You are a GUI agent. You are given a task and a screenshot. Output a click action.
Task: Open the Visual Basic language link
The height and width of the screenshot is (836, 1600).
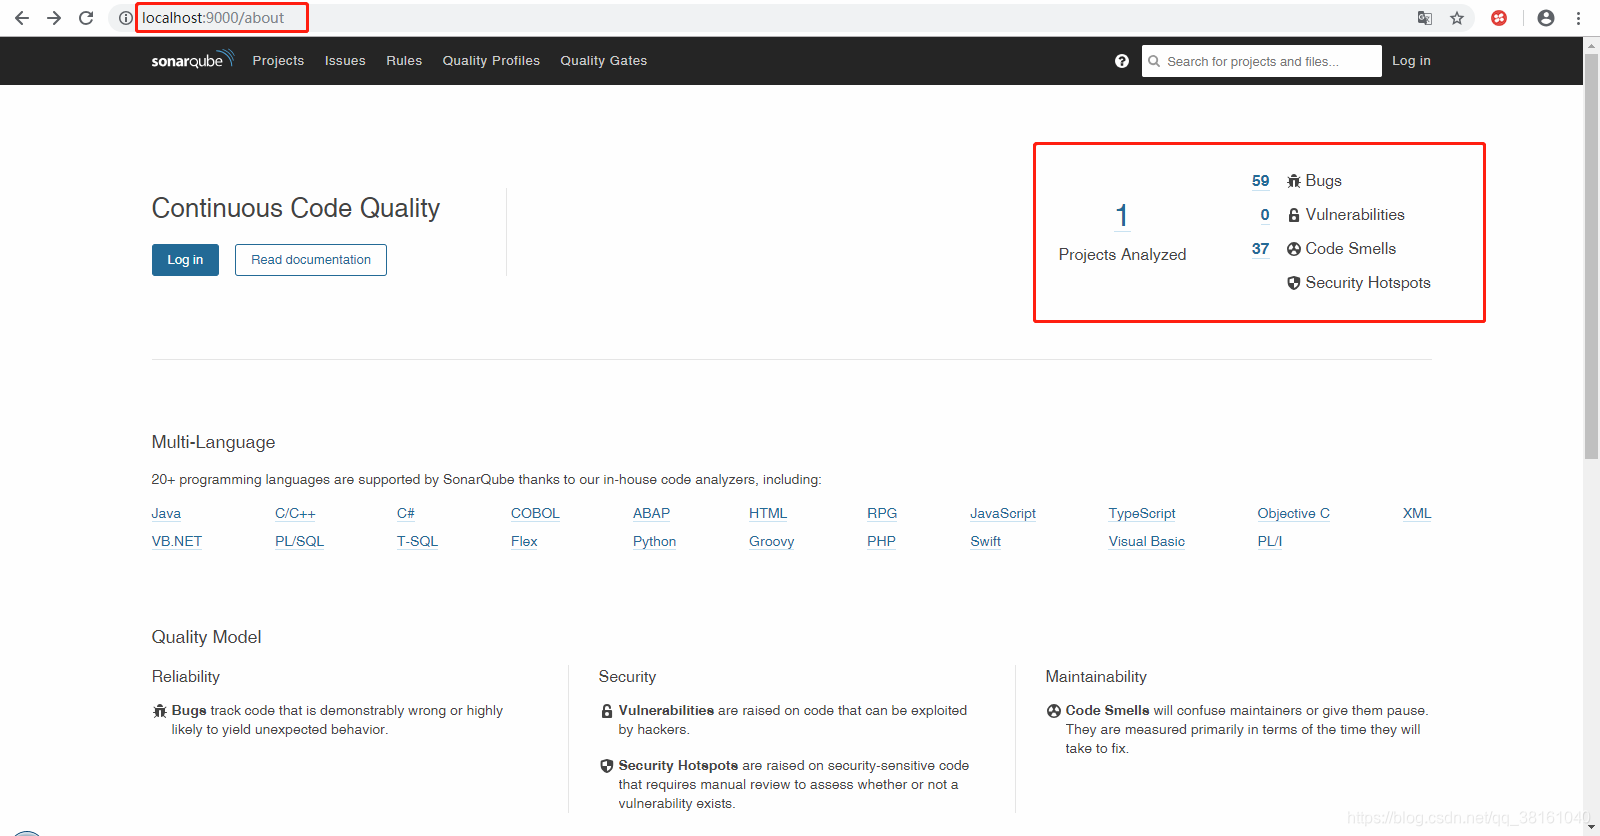tap(1147, 542)
